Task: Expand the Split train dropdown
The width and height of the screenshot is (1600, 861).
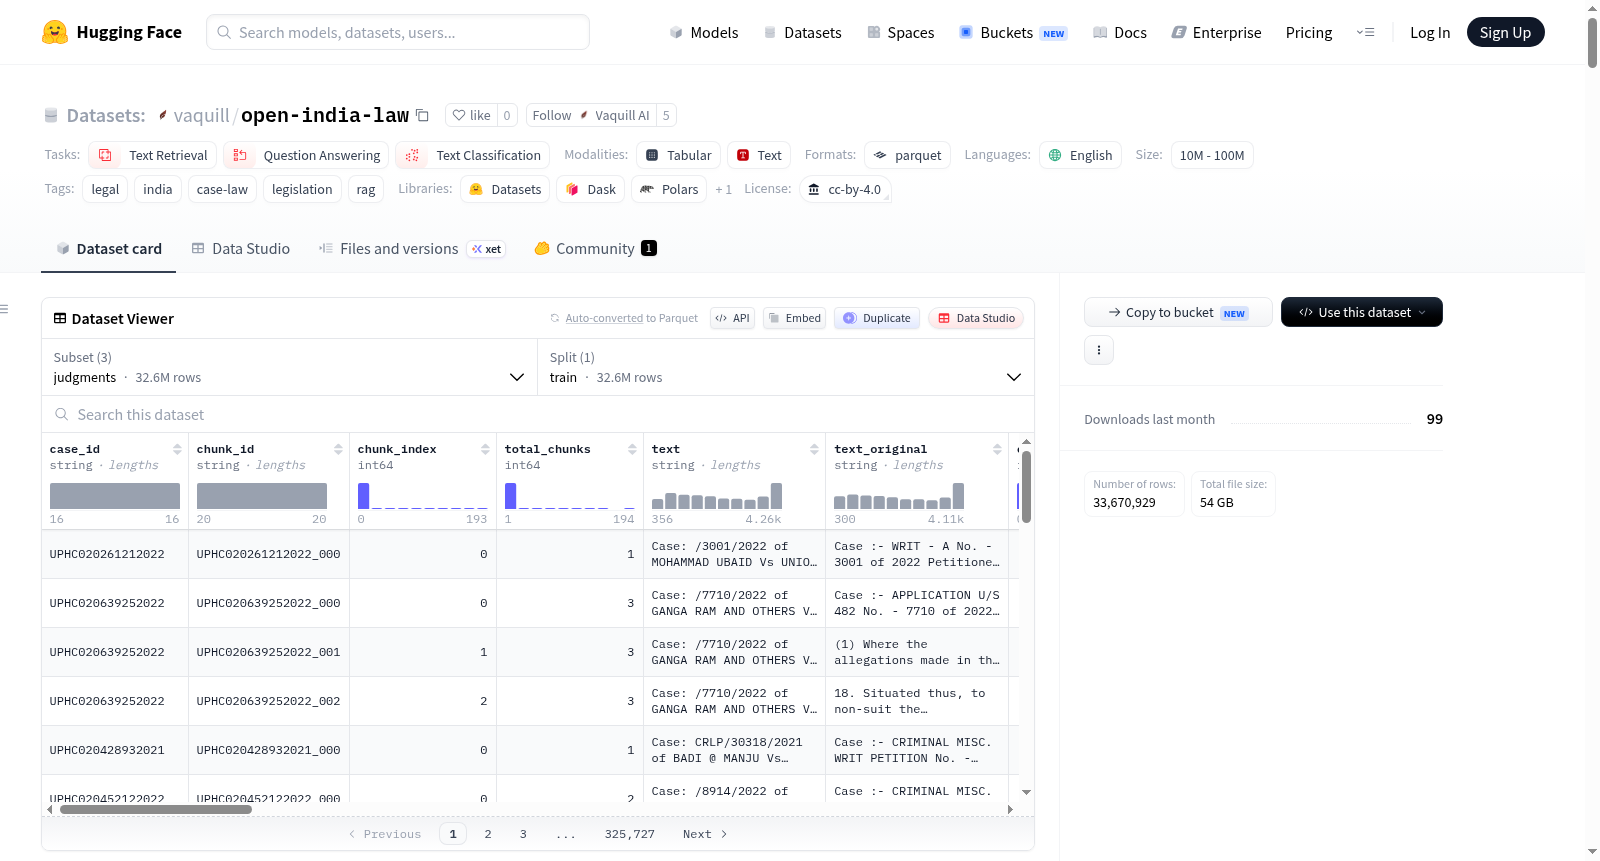Action: click(786, 368)
